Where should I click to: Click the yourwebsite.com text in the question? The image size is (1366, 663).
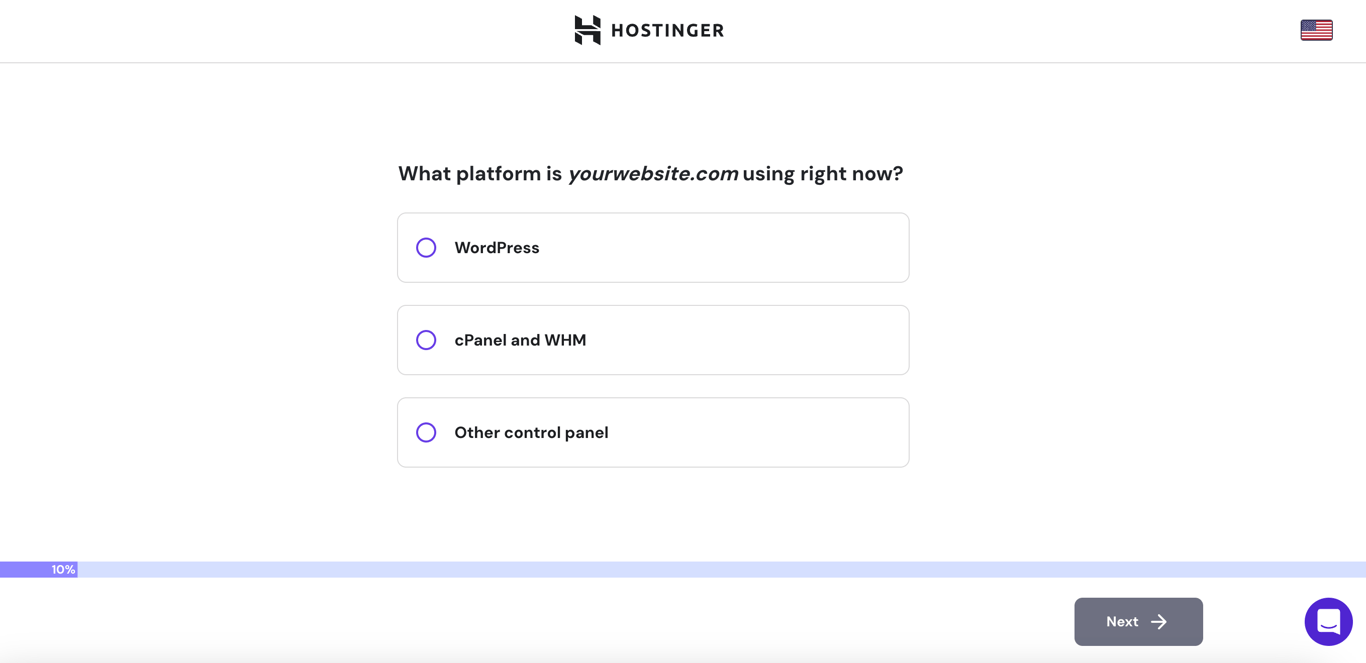(x=653, y=173)
